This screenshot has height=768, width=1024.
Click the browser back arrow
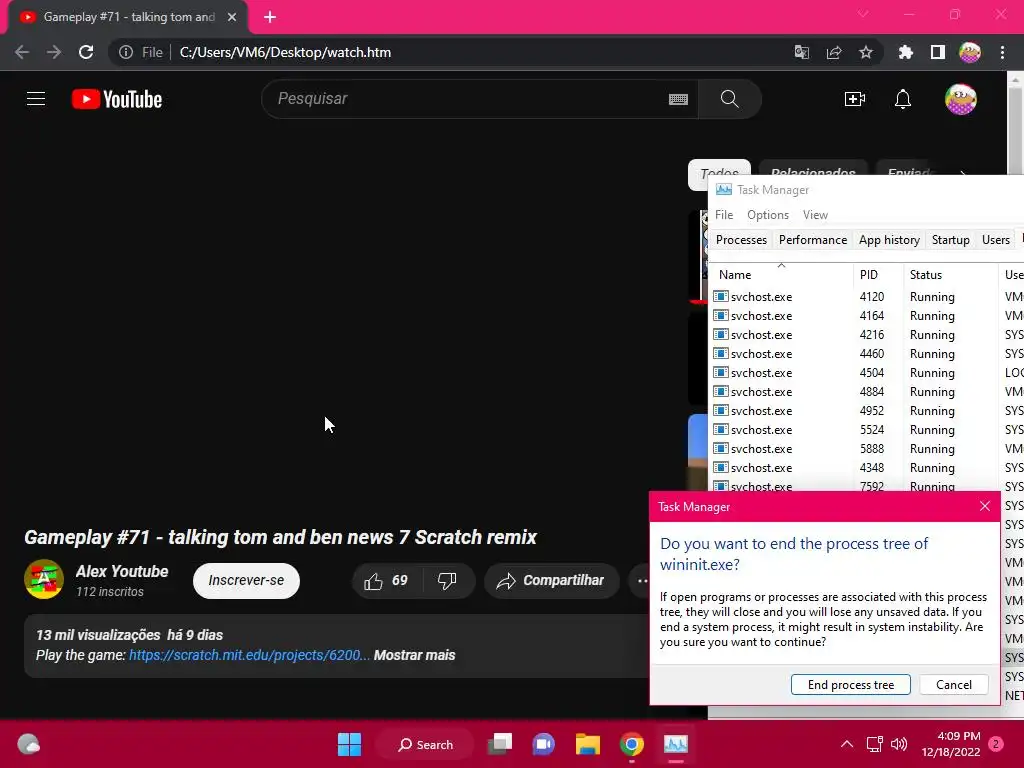click(x=22, y=52)
